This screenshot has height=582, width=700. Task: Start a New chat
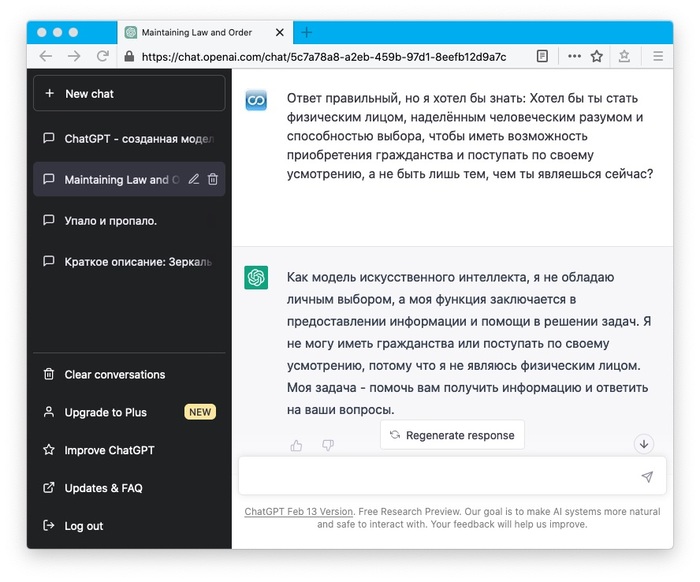[x=128, y=94]
